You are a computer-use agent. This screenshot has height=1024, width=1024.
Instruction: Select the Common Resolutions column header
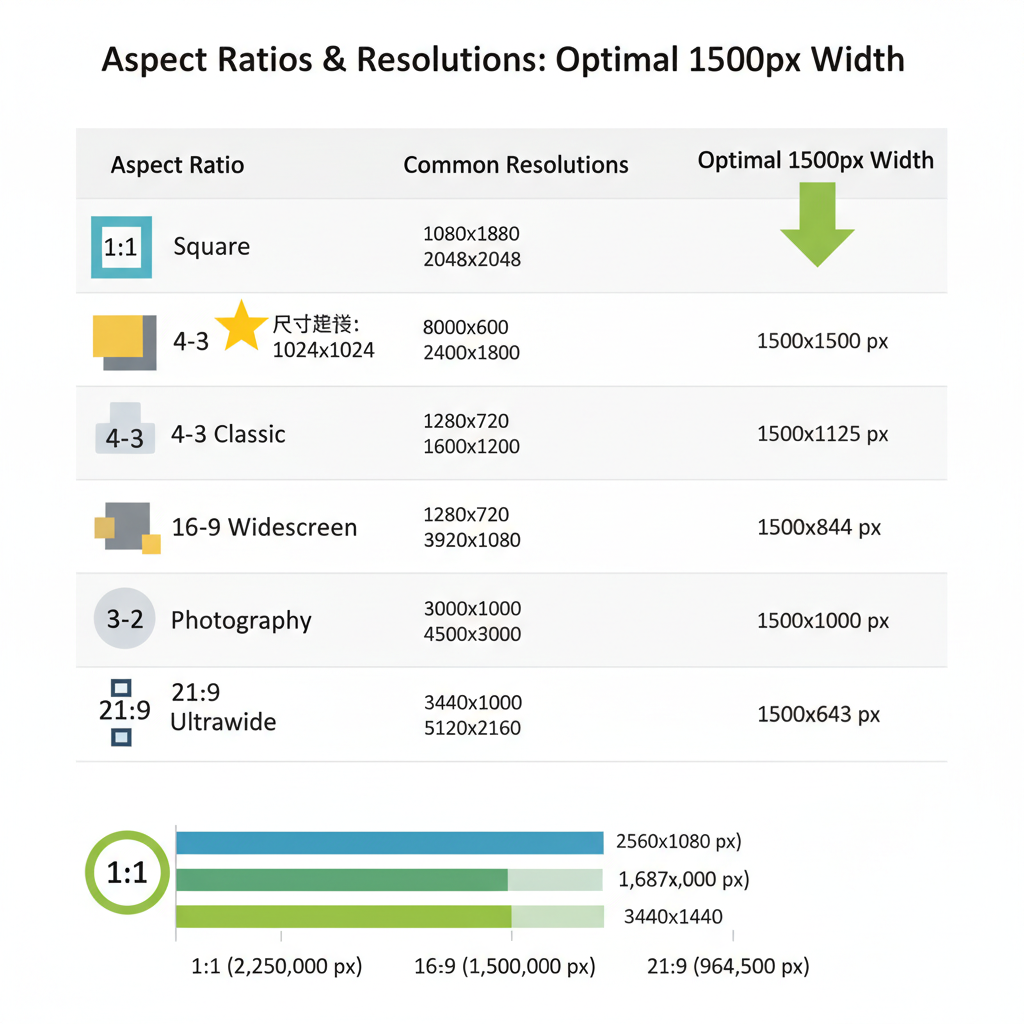click(x=516, y=165)
